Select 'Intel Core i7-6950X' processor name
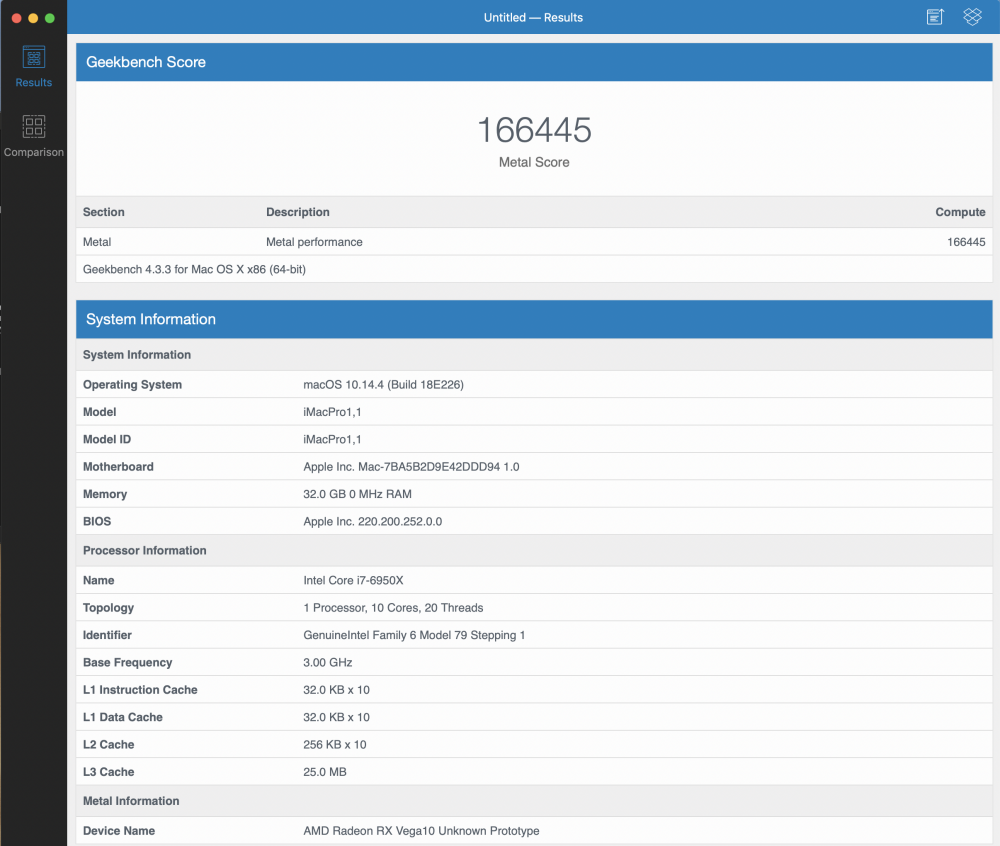 tap(353, 580)
